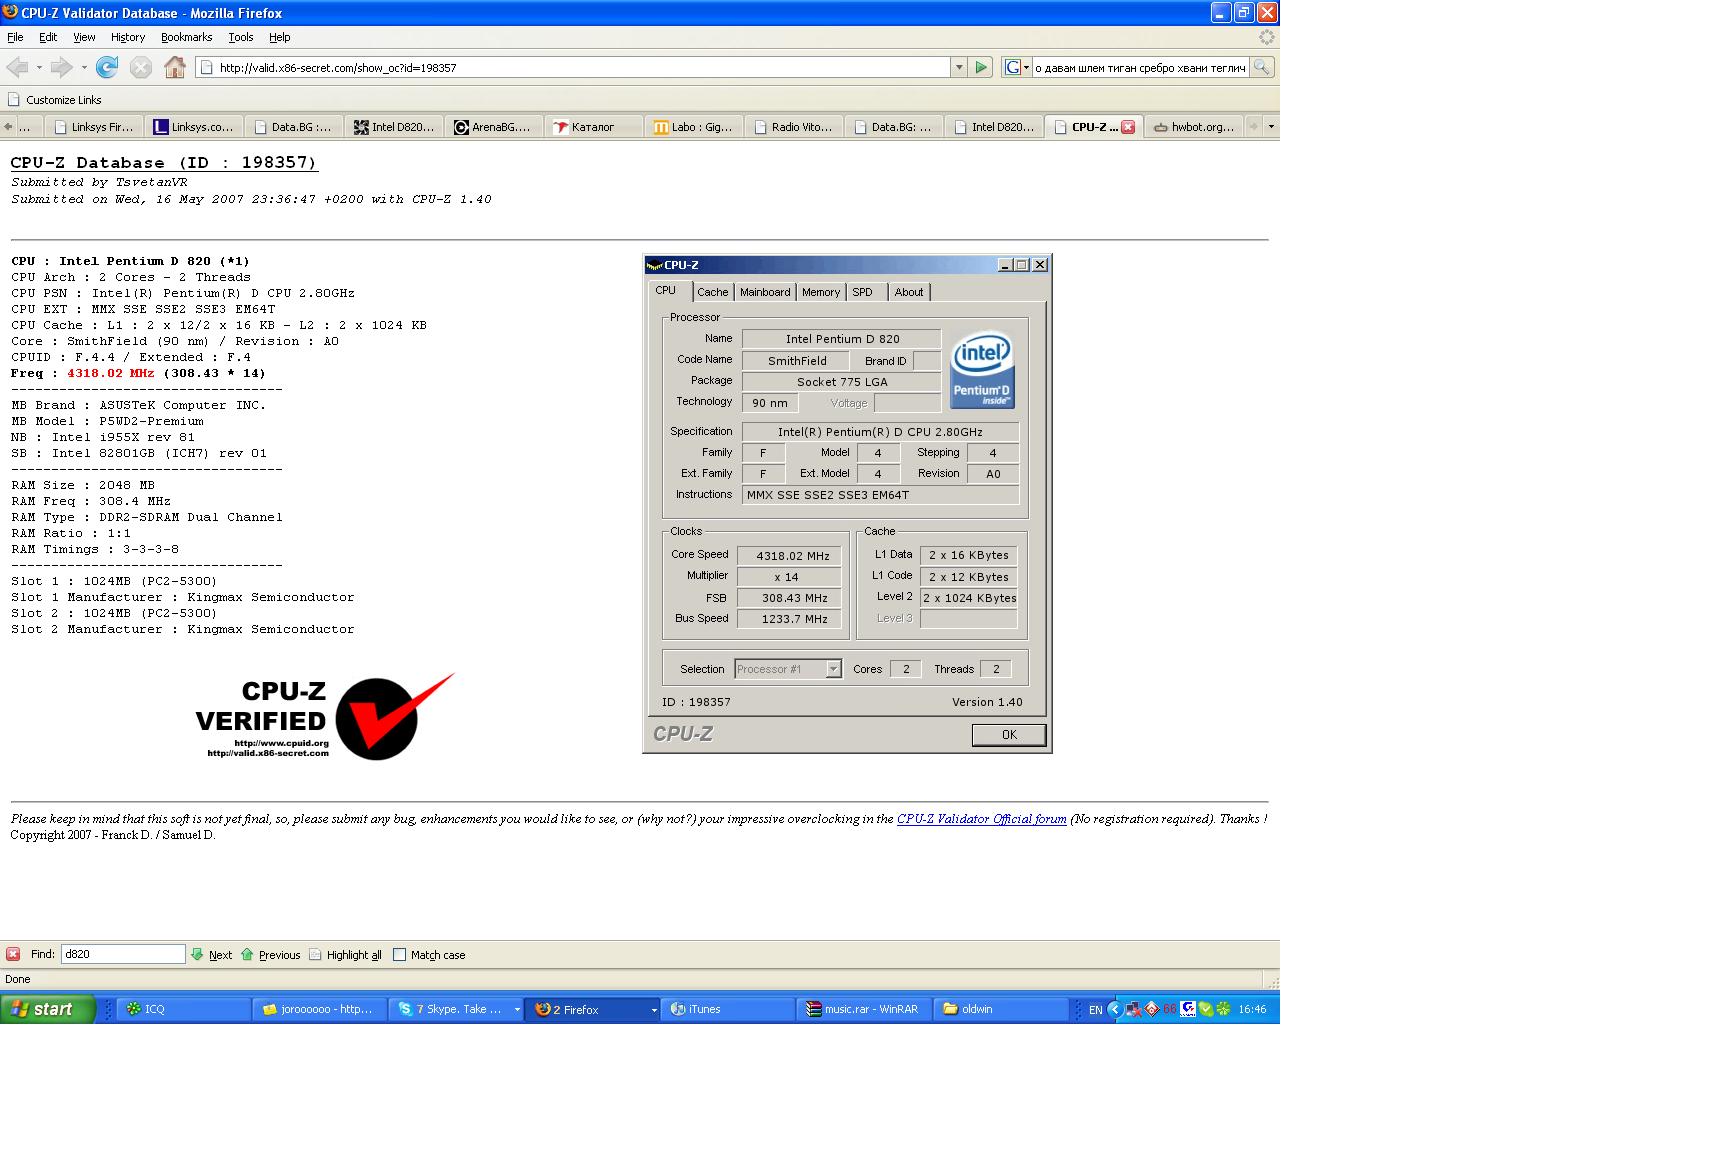The image size is (1728, 1152).
Task: Click the Find Next green arrow
Action: pyautogui.click(x=197, y=954)
